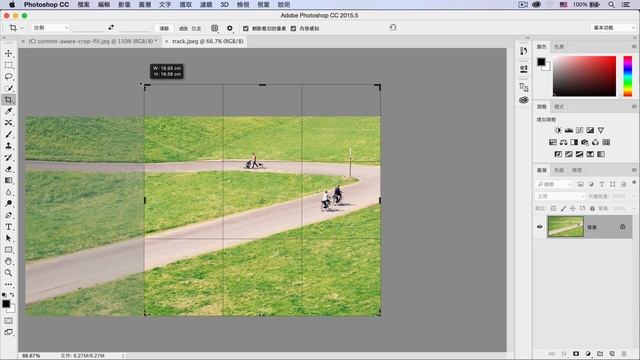Open the Edit Toolbar three-dots button
640x360 pixels.
[x=9, y=284]
